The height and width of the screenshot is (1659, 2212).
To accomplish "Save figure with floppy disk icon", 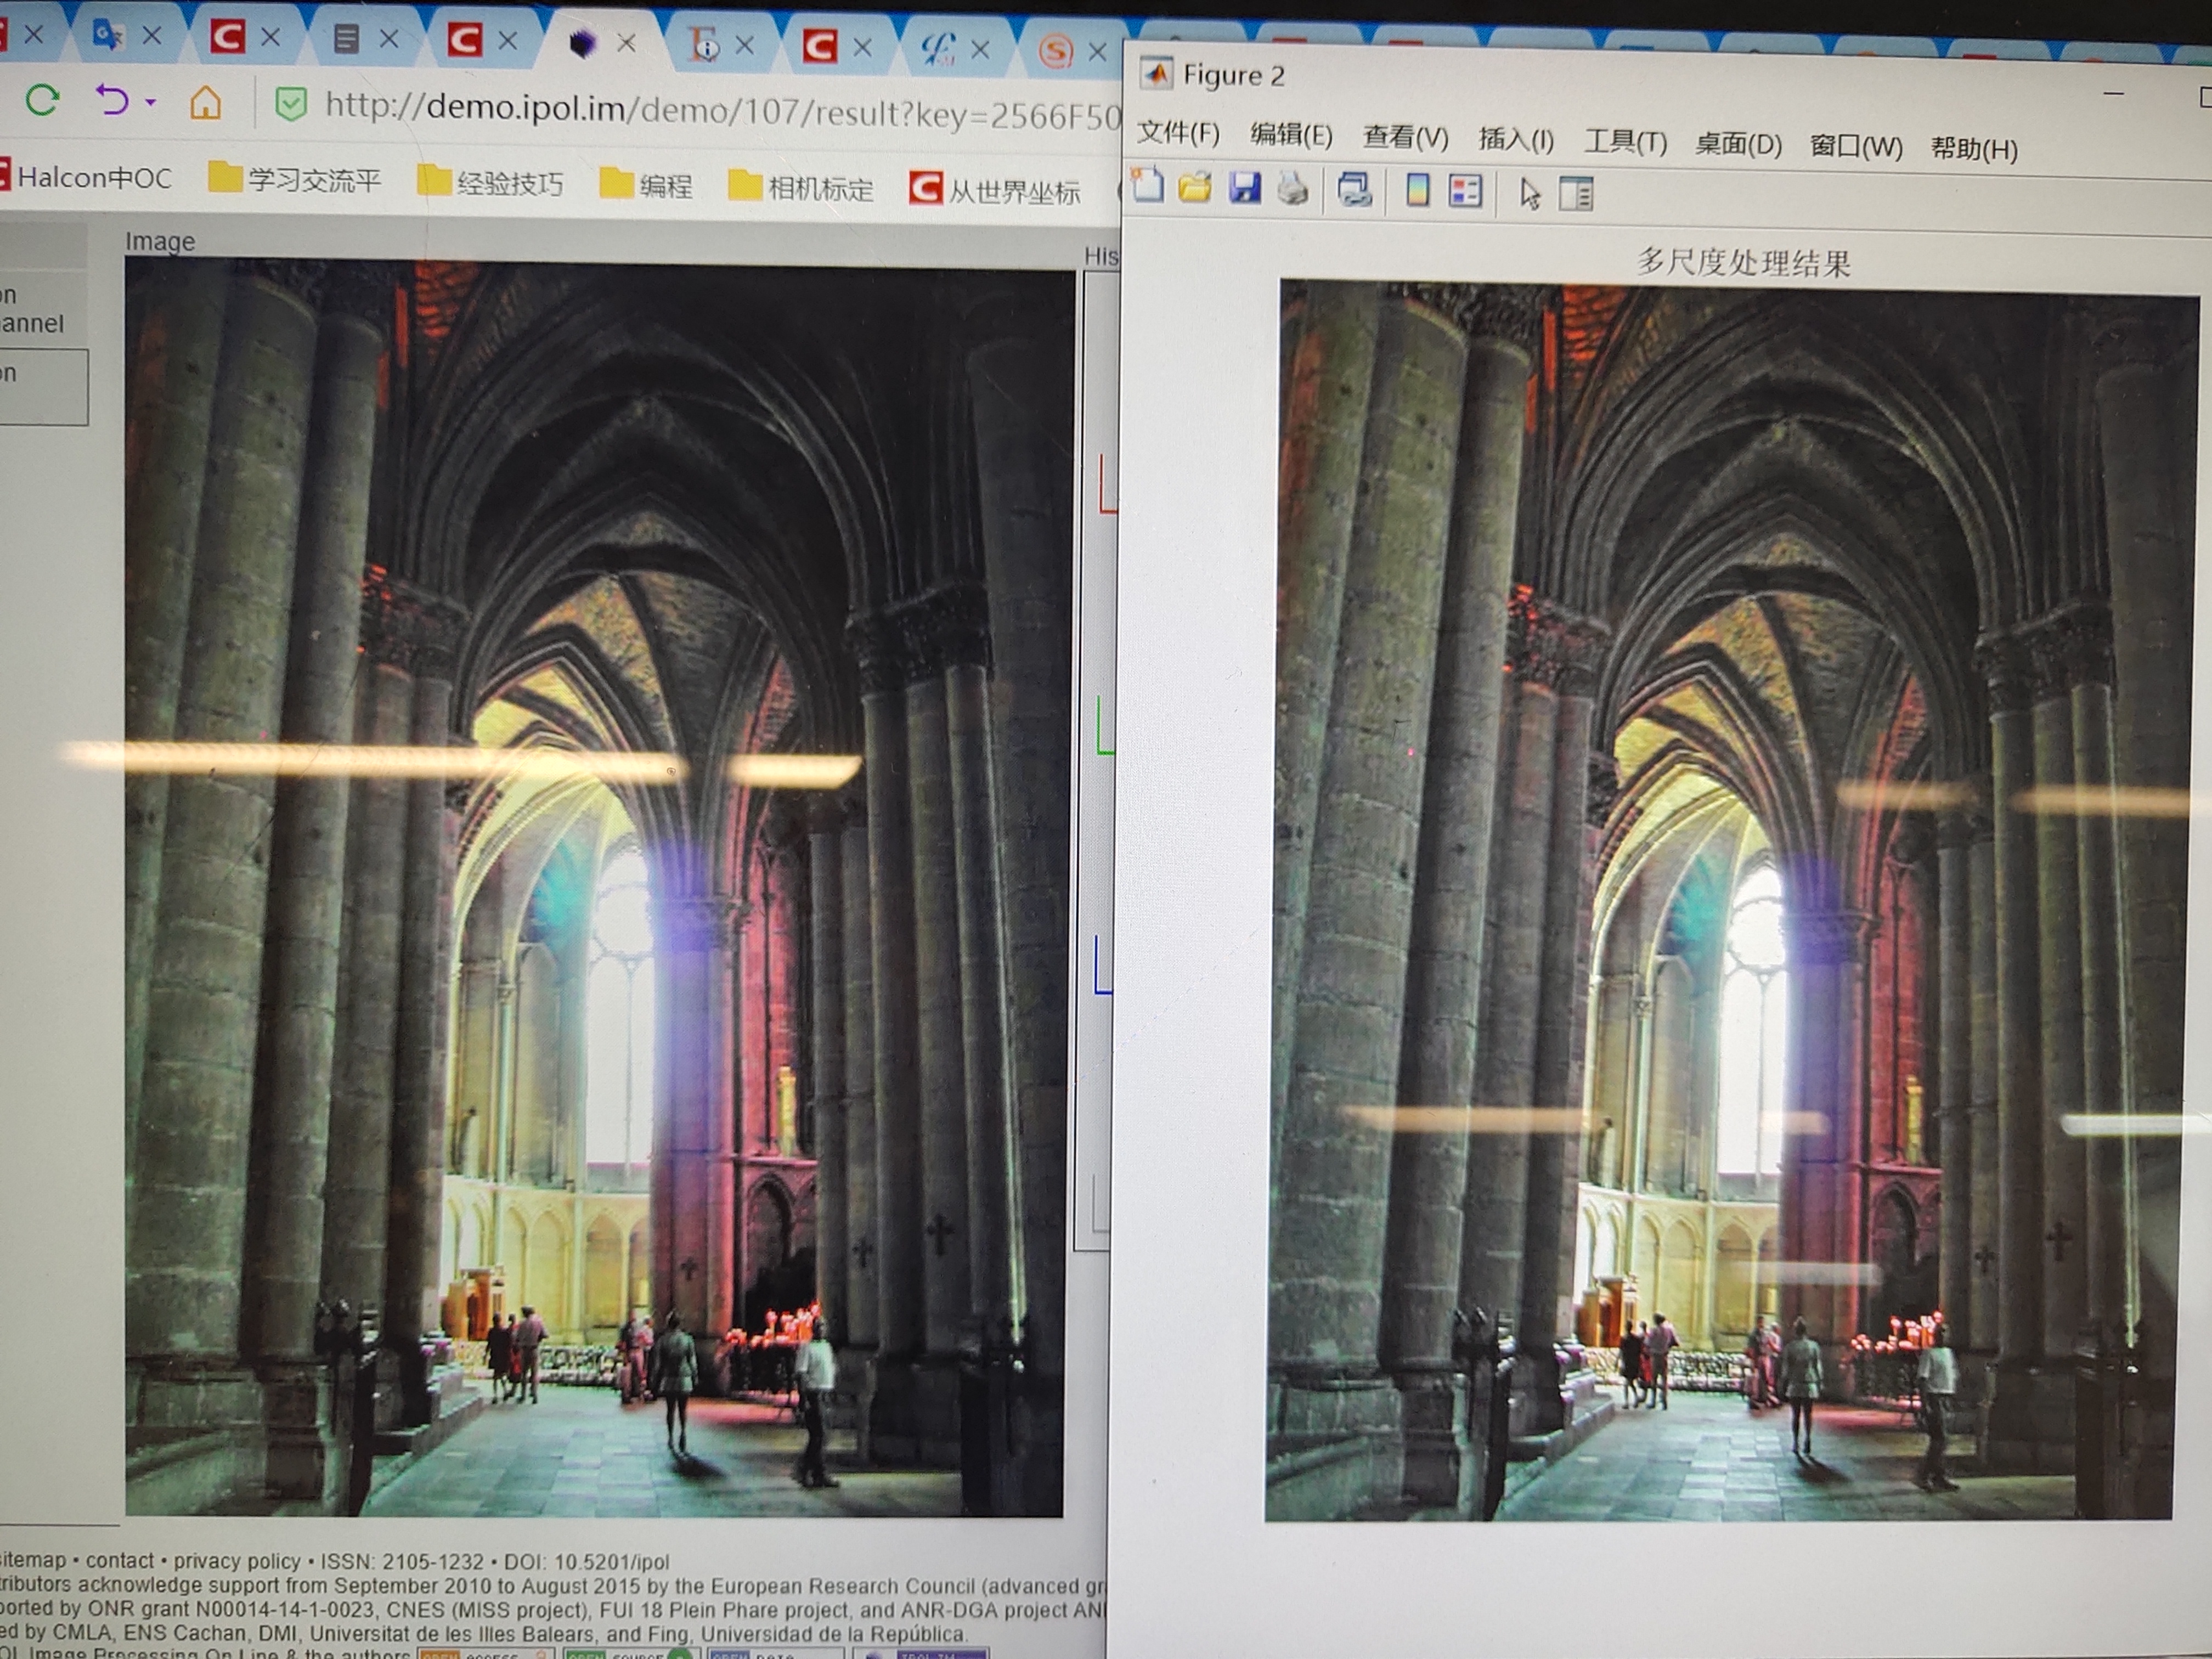I will point(1244,188).
